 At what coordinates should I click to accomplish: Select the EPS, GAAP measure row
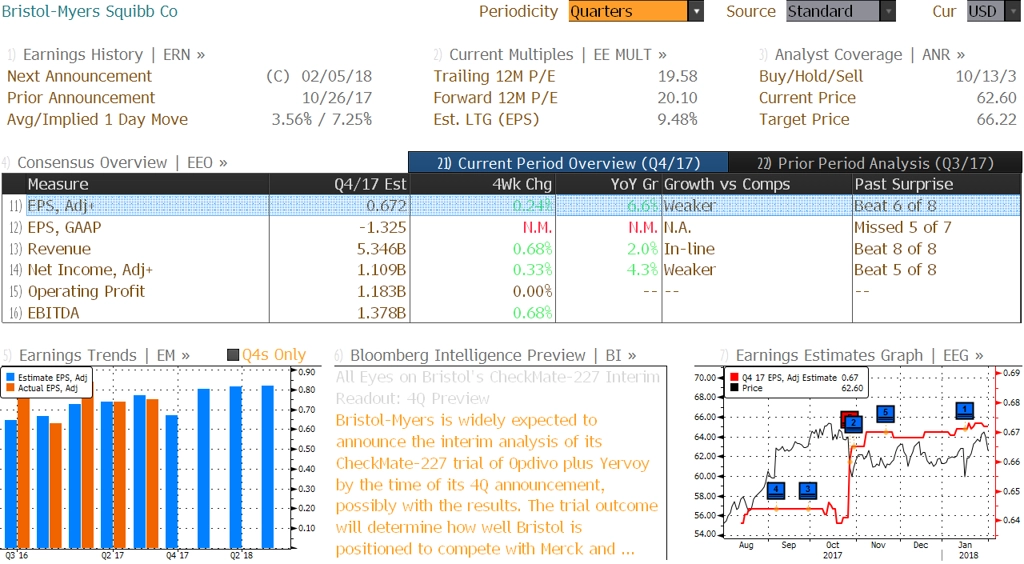click(511, 227)
